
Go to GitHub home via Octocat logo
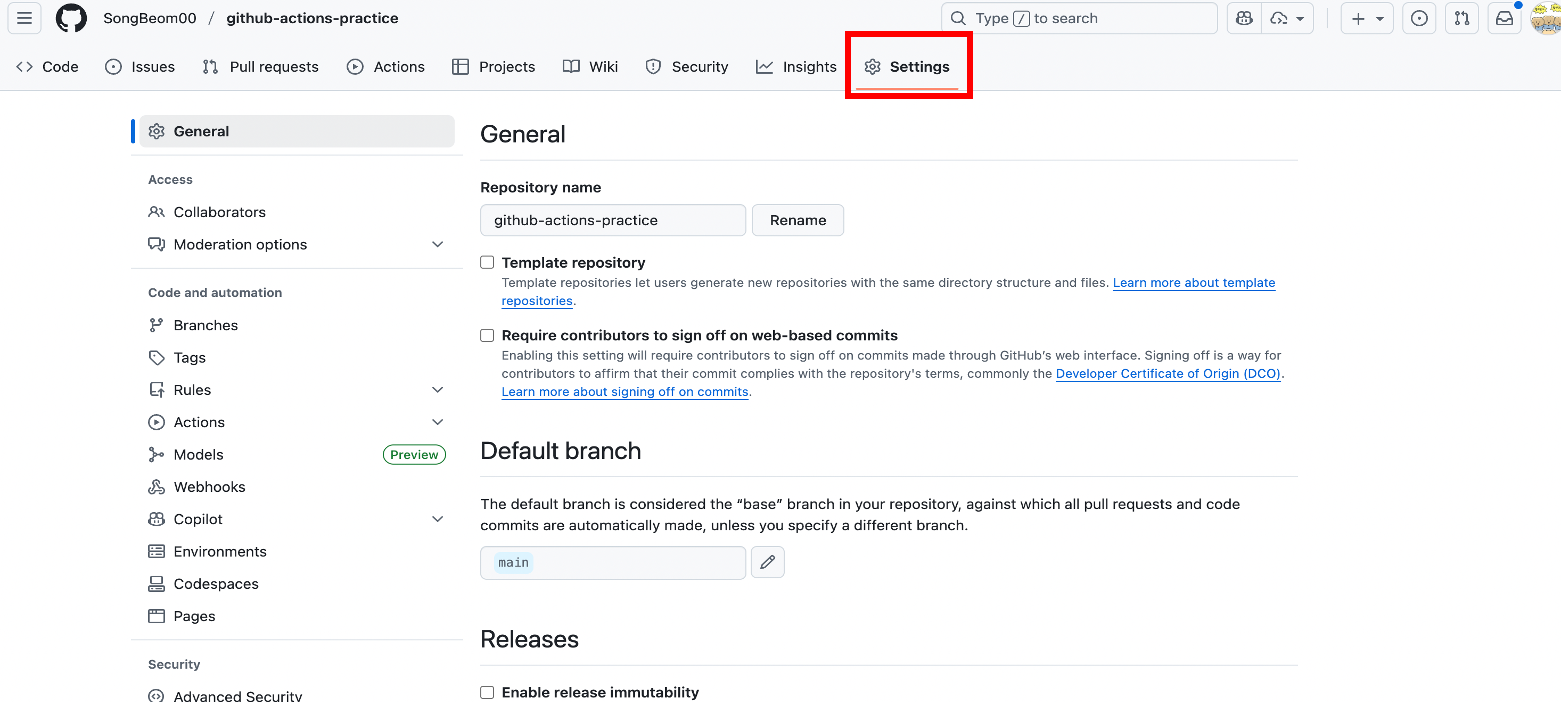71,18
